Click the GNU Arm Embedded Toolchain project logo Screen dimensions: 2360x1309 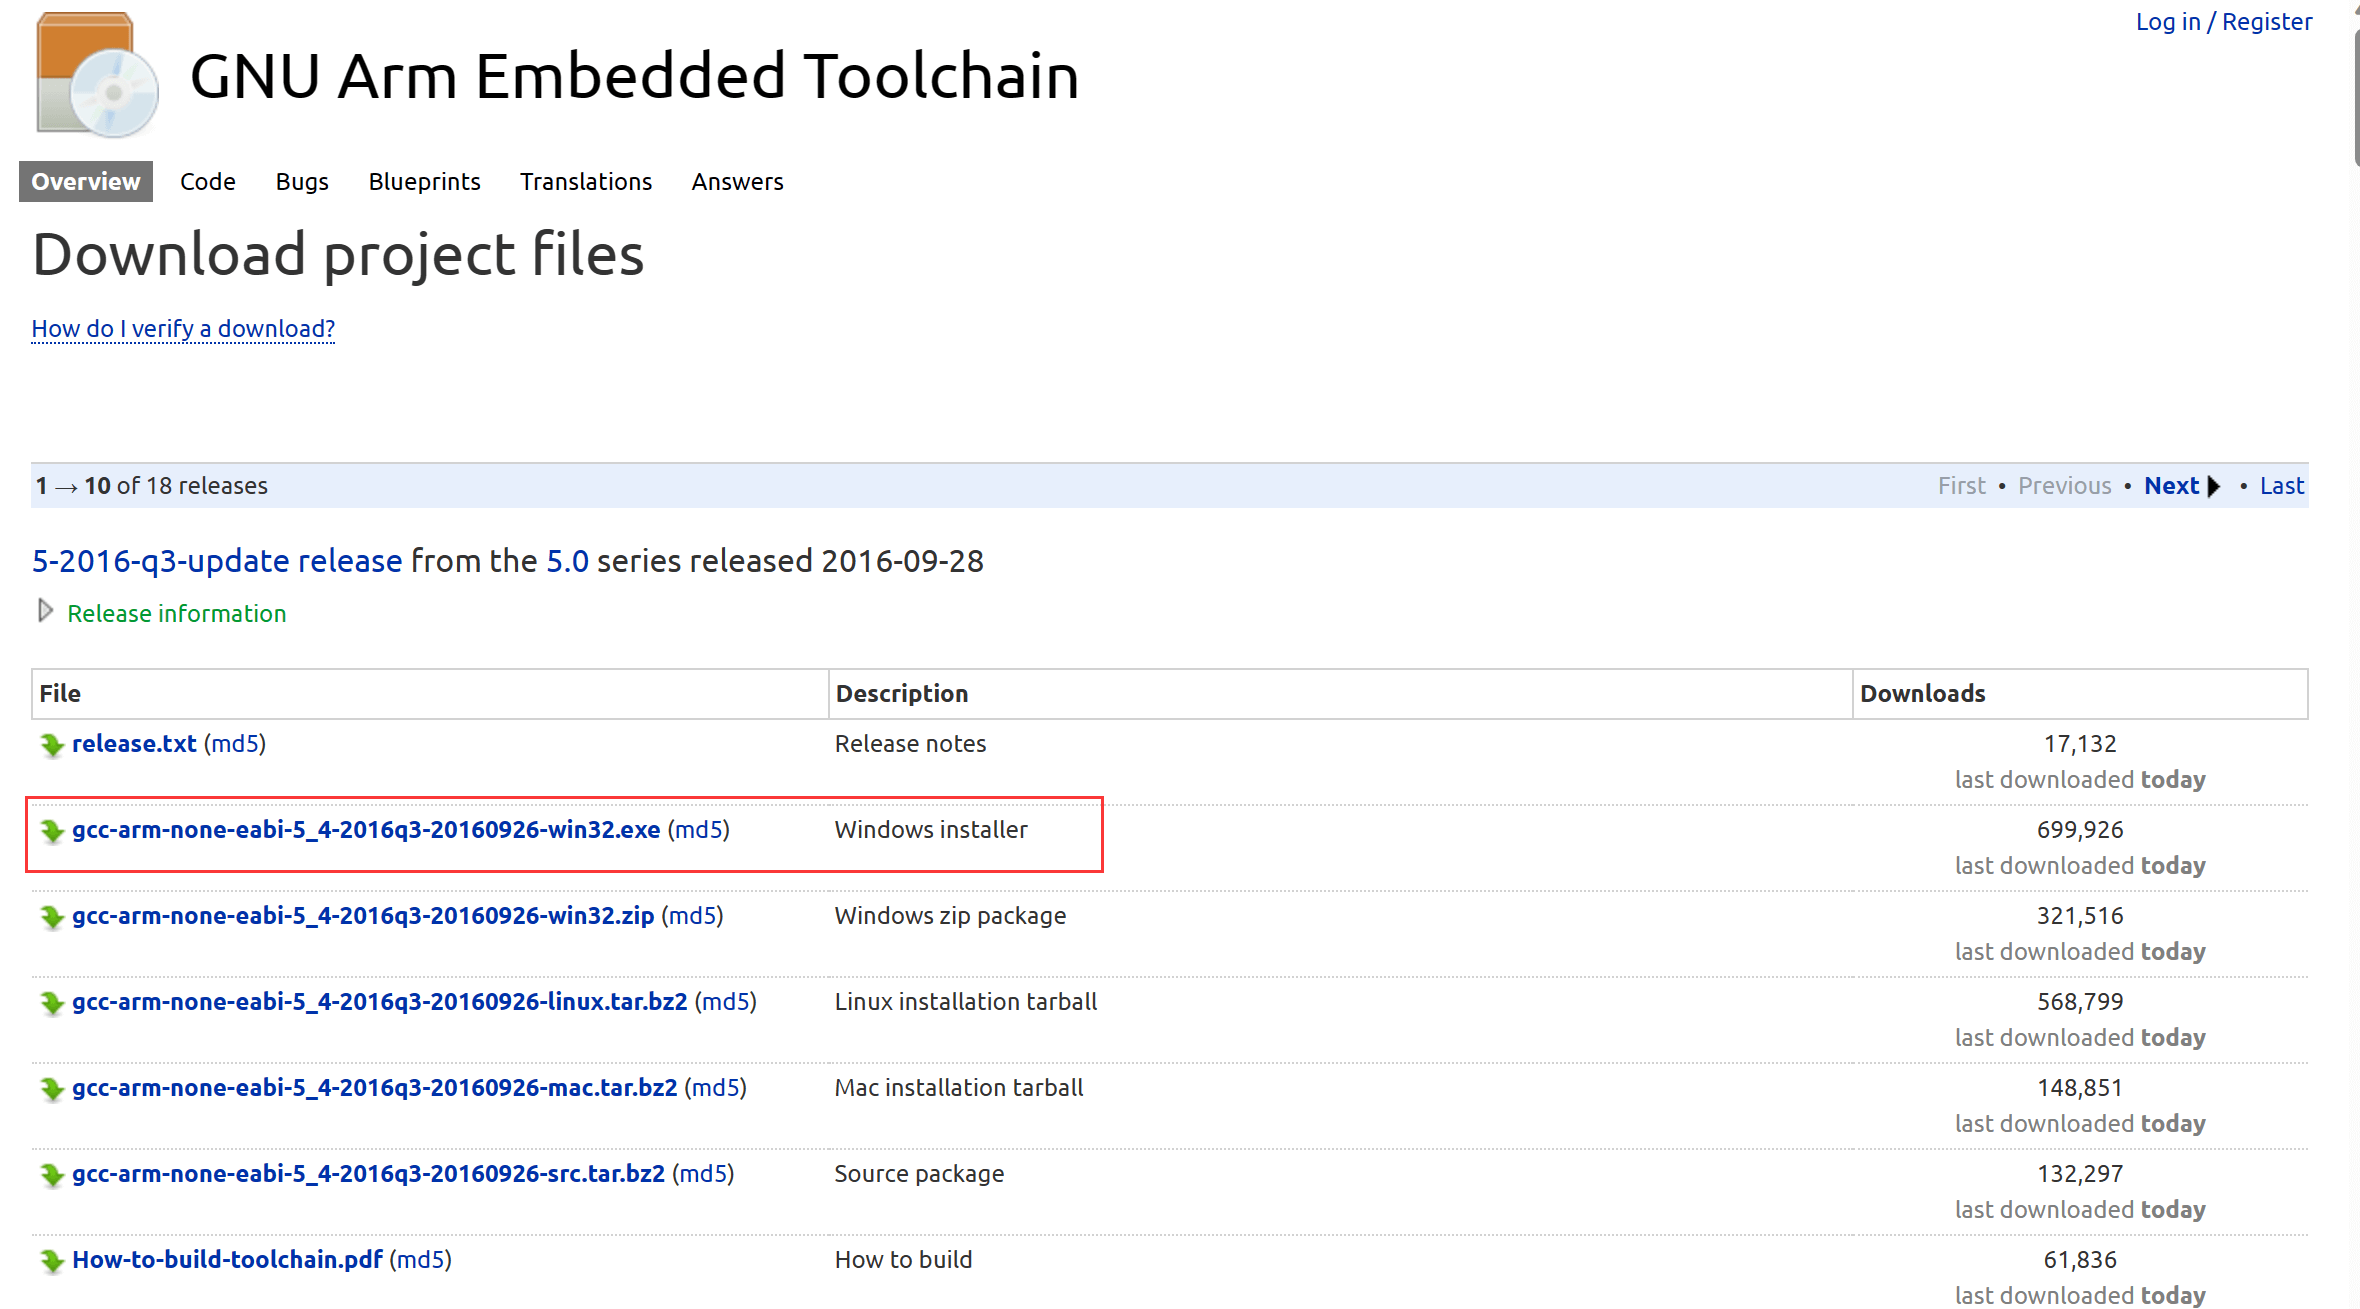(x=97, y=75)
